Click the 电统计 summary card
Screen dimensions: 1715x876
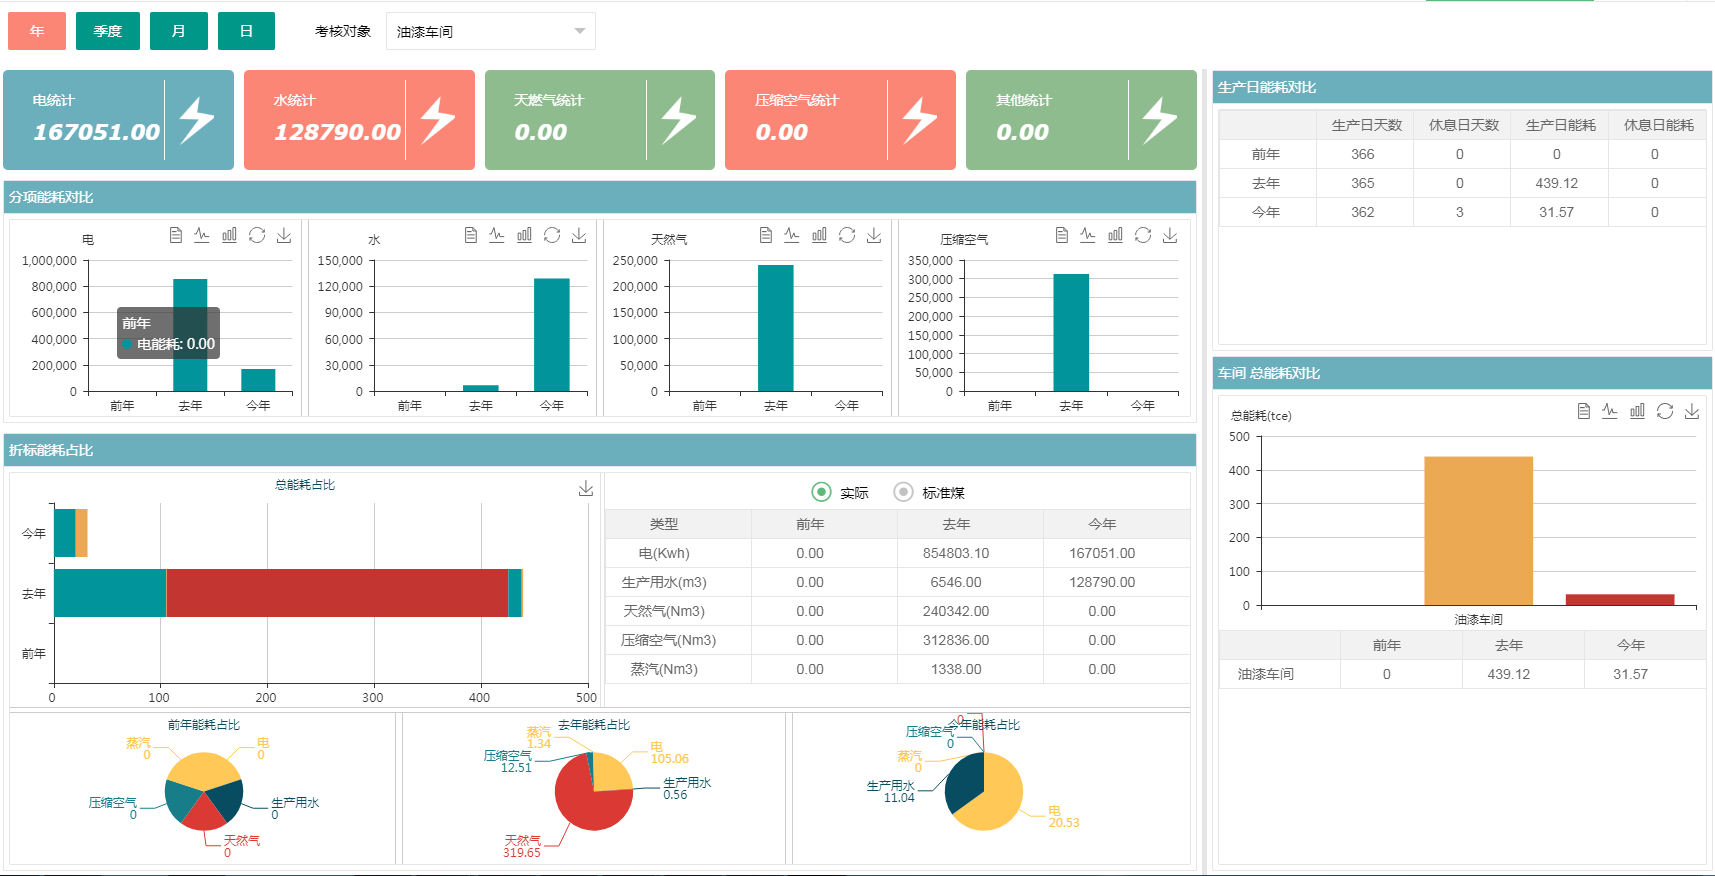click(x=118, y=120)
